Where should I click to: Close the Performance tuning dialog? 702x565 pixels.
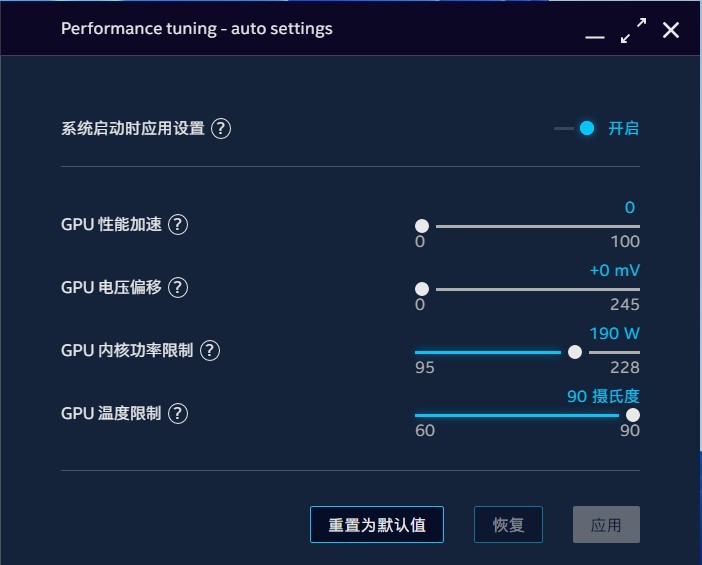coord(671,30)
